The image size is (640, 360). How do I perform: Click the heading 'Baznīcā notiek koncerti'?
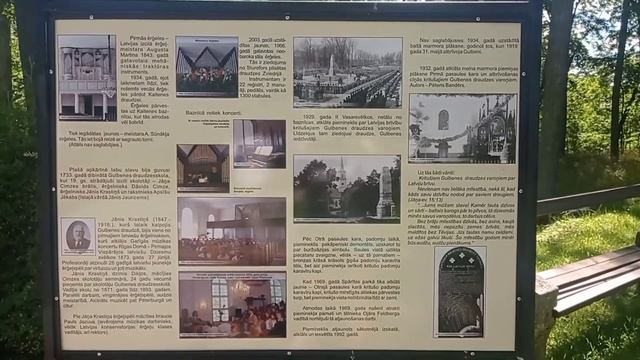213,113
